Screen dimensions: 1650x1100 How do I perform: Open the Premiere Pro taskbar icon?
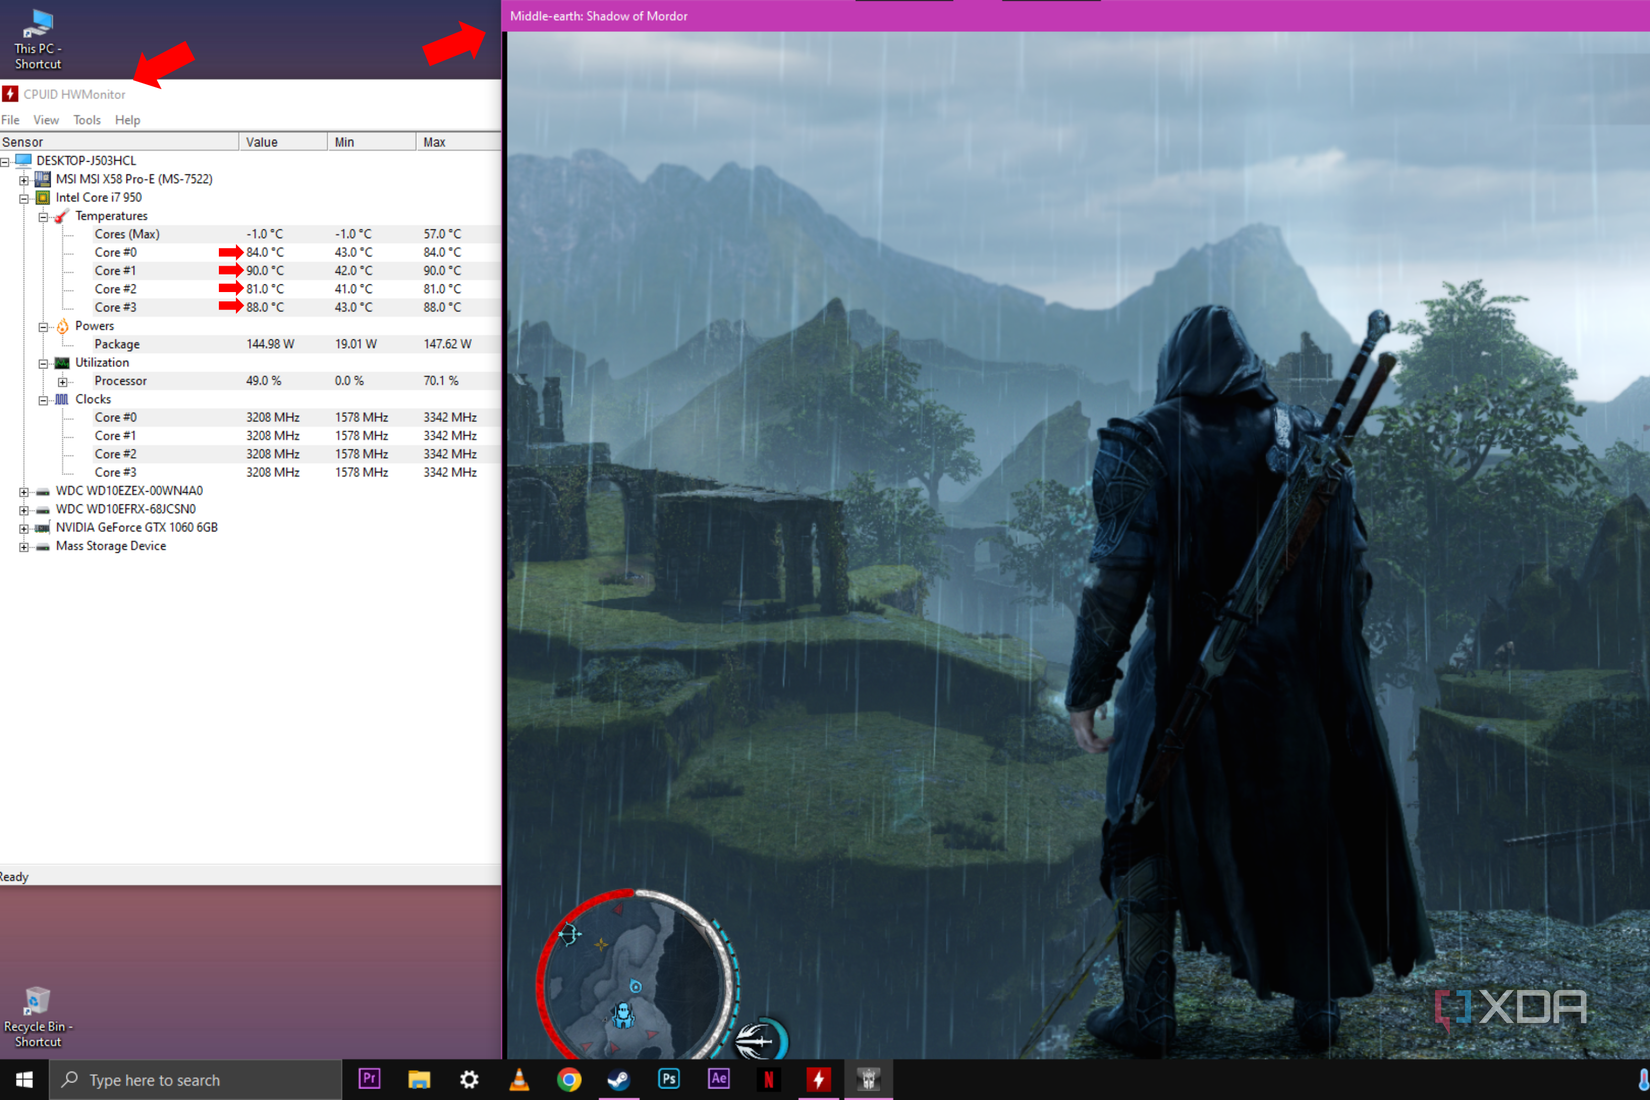[x=369, y=1079]
